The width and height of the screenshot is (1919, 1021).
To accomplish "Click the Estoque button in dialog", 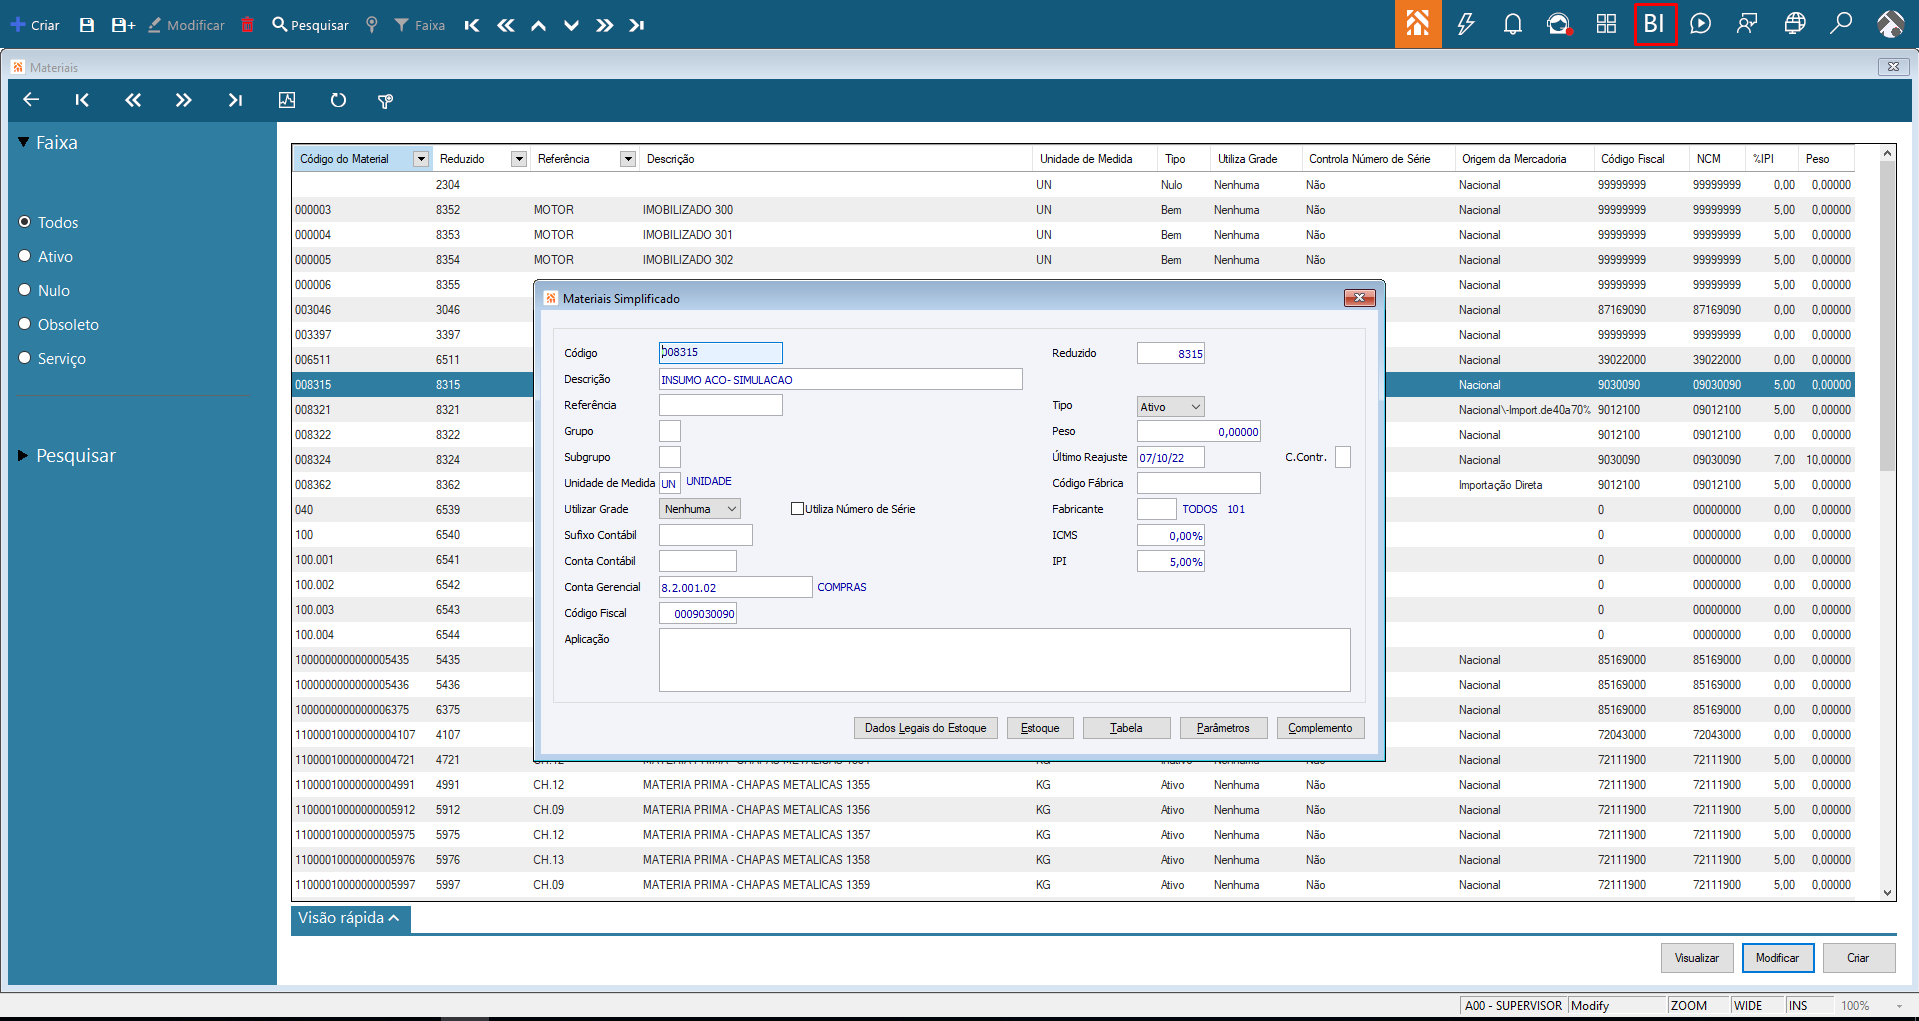I will (1040, 728).
